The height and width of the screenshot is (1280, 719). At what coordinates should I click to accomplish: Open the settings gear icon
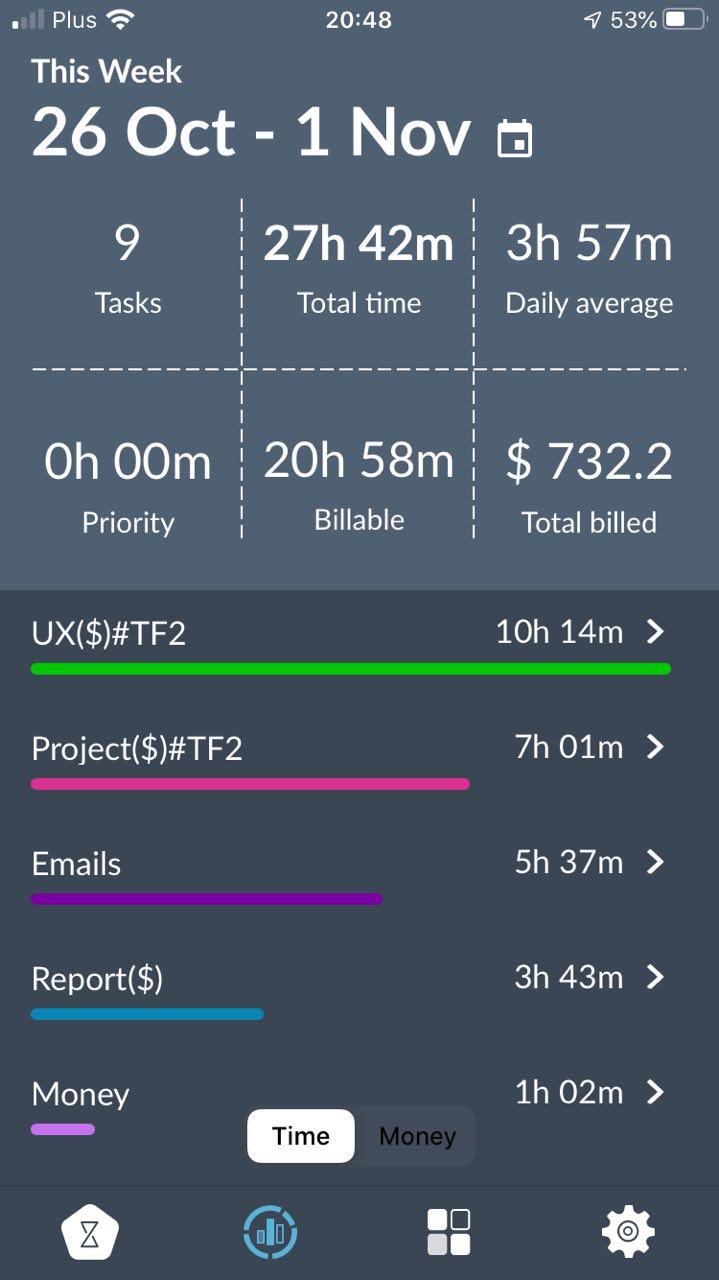(x=628, y=1231)
